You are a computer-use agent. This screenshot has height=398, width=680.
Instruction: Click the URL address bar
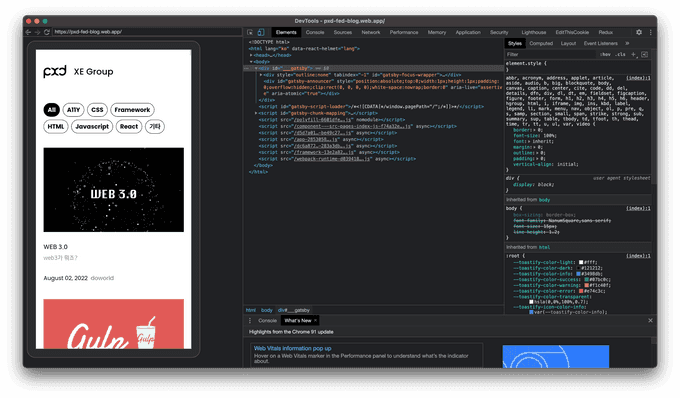tap(147, 32)
